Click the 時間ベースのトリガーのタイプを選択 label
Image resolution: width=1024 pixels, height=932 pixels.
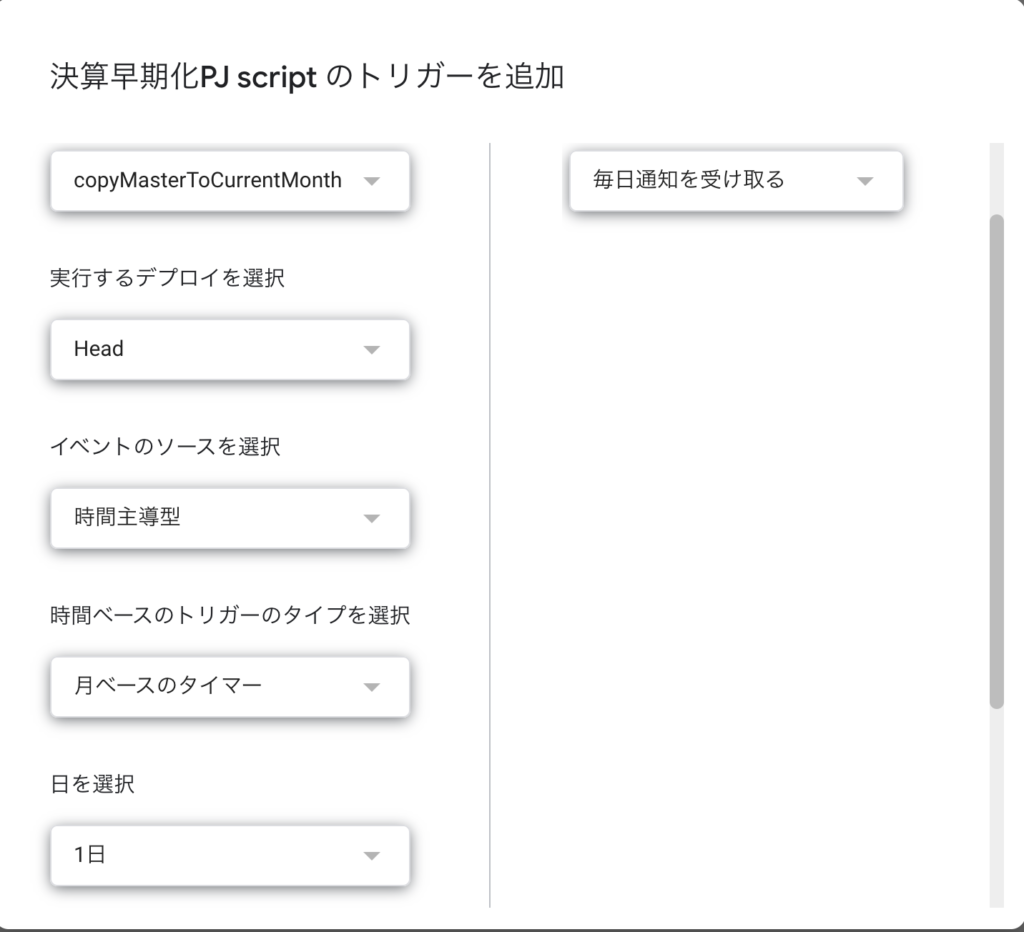pyautogui.click(x=230, y=615)
